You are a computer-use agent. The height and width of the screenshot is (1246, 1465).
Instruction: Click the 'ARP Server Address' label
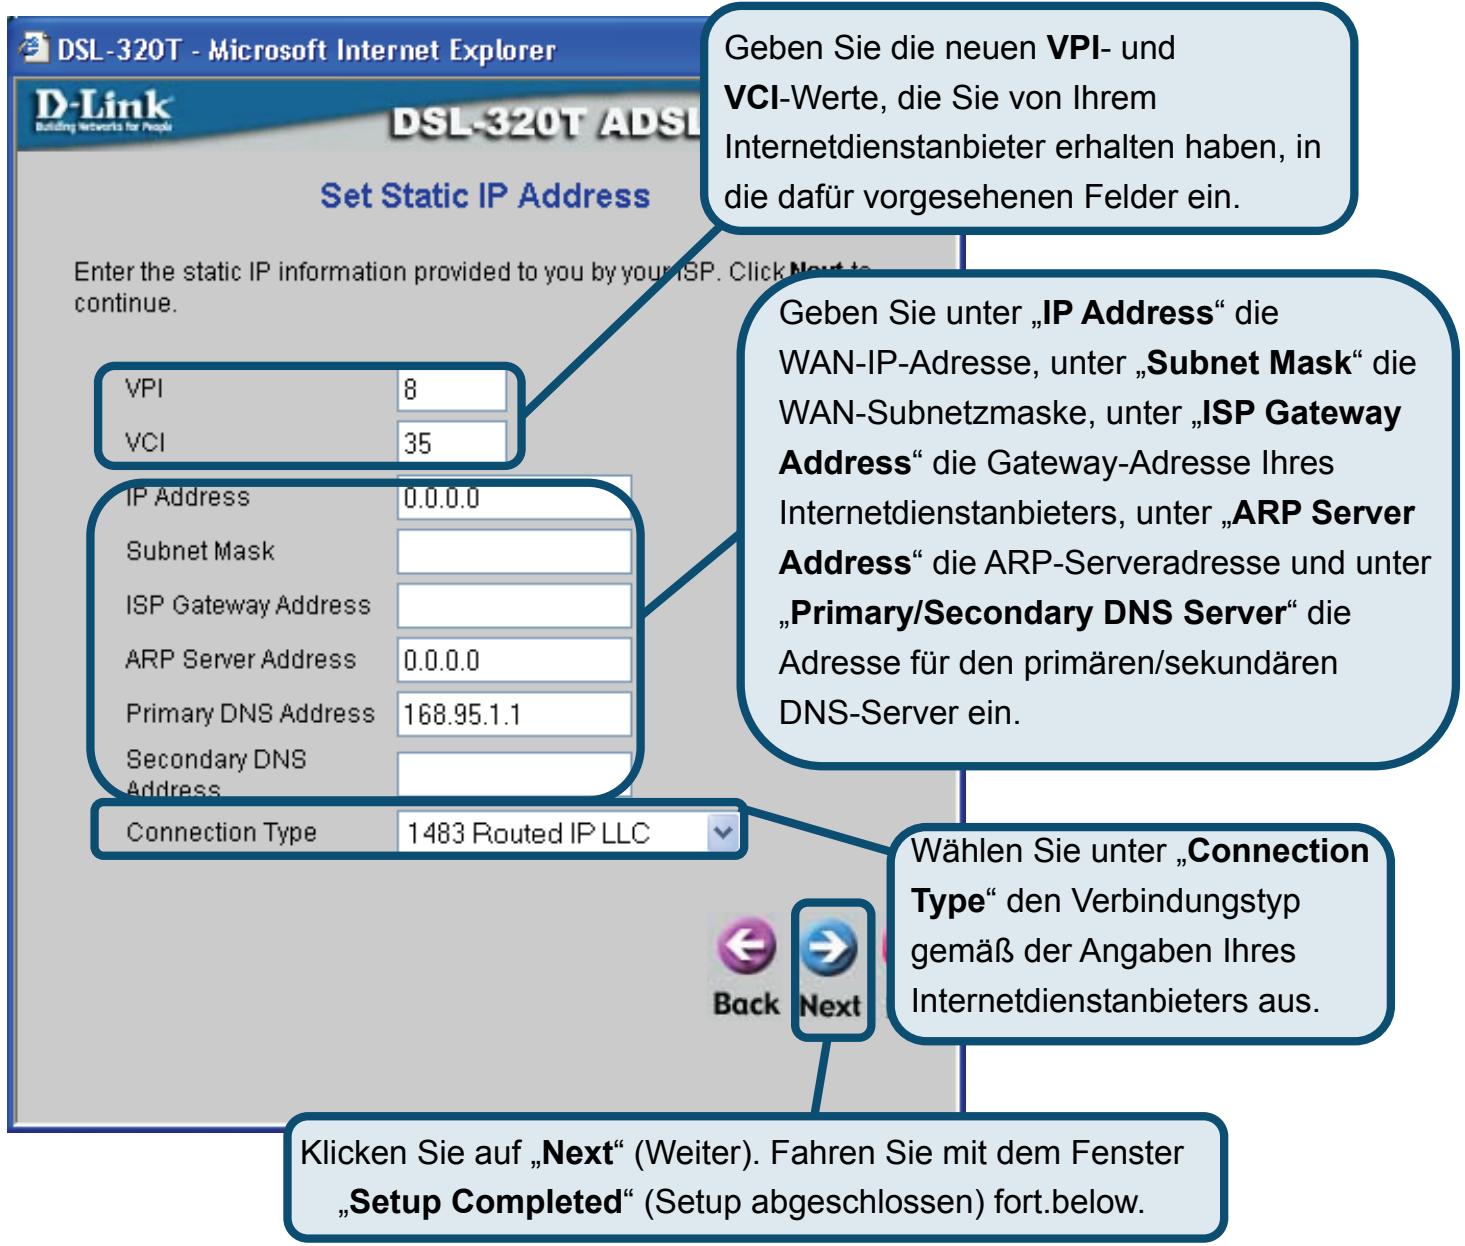[241, 659]
